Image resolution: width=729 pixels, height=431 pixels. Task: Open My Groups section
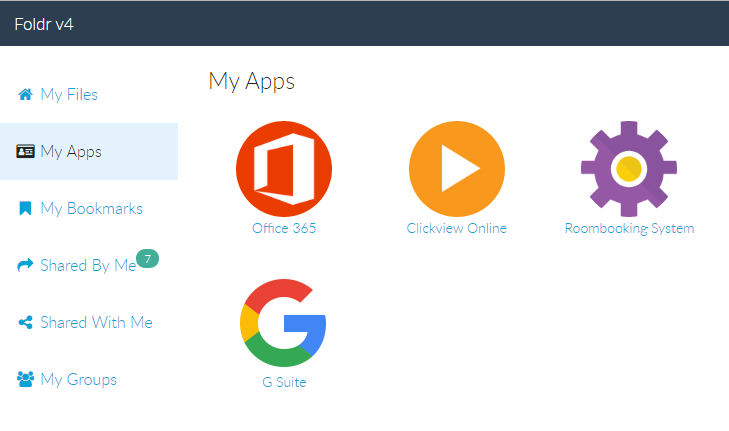(89, 379)
